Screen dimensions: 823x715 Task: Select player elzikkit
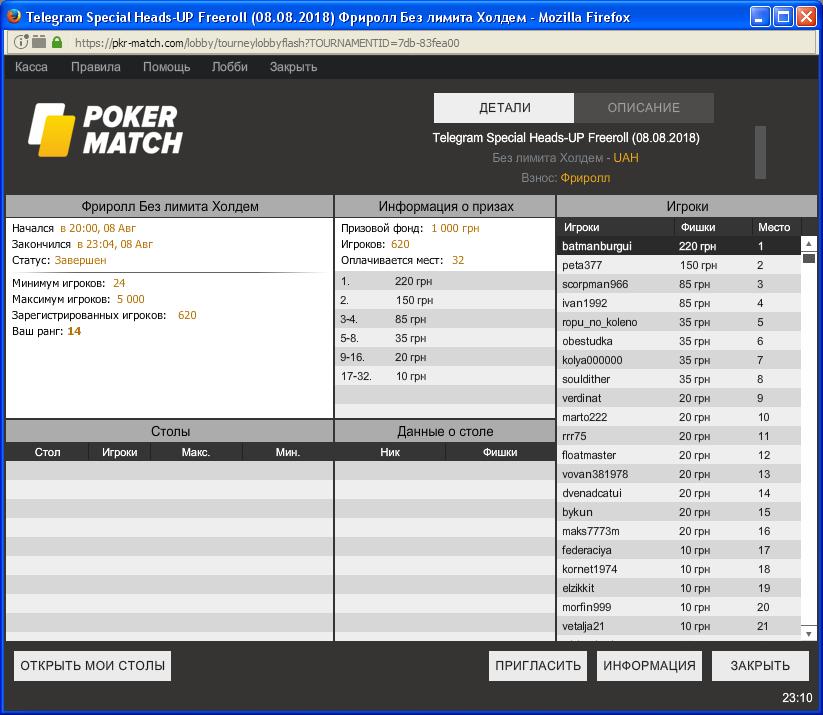(679, 588)
